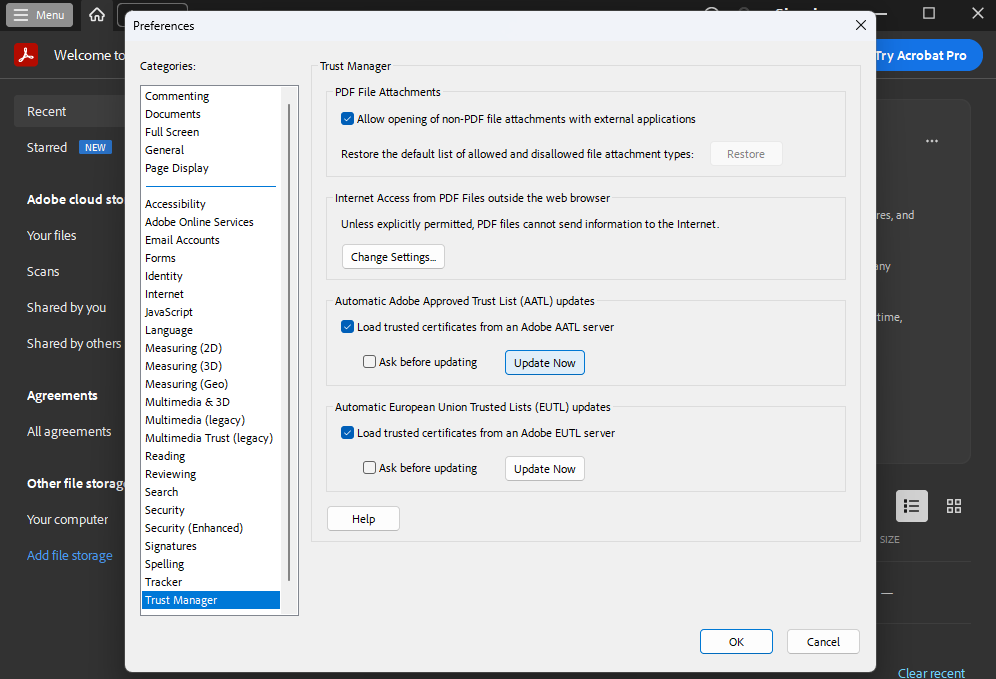
Task: Choose the Signatures category
Action: [x=171, y=546]
